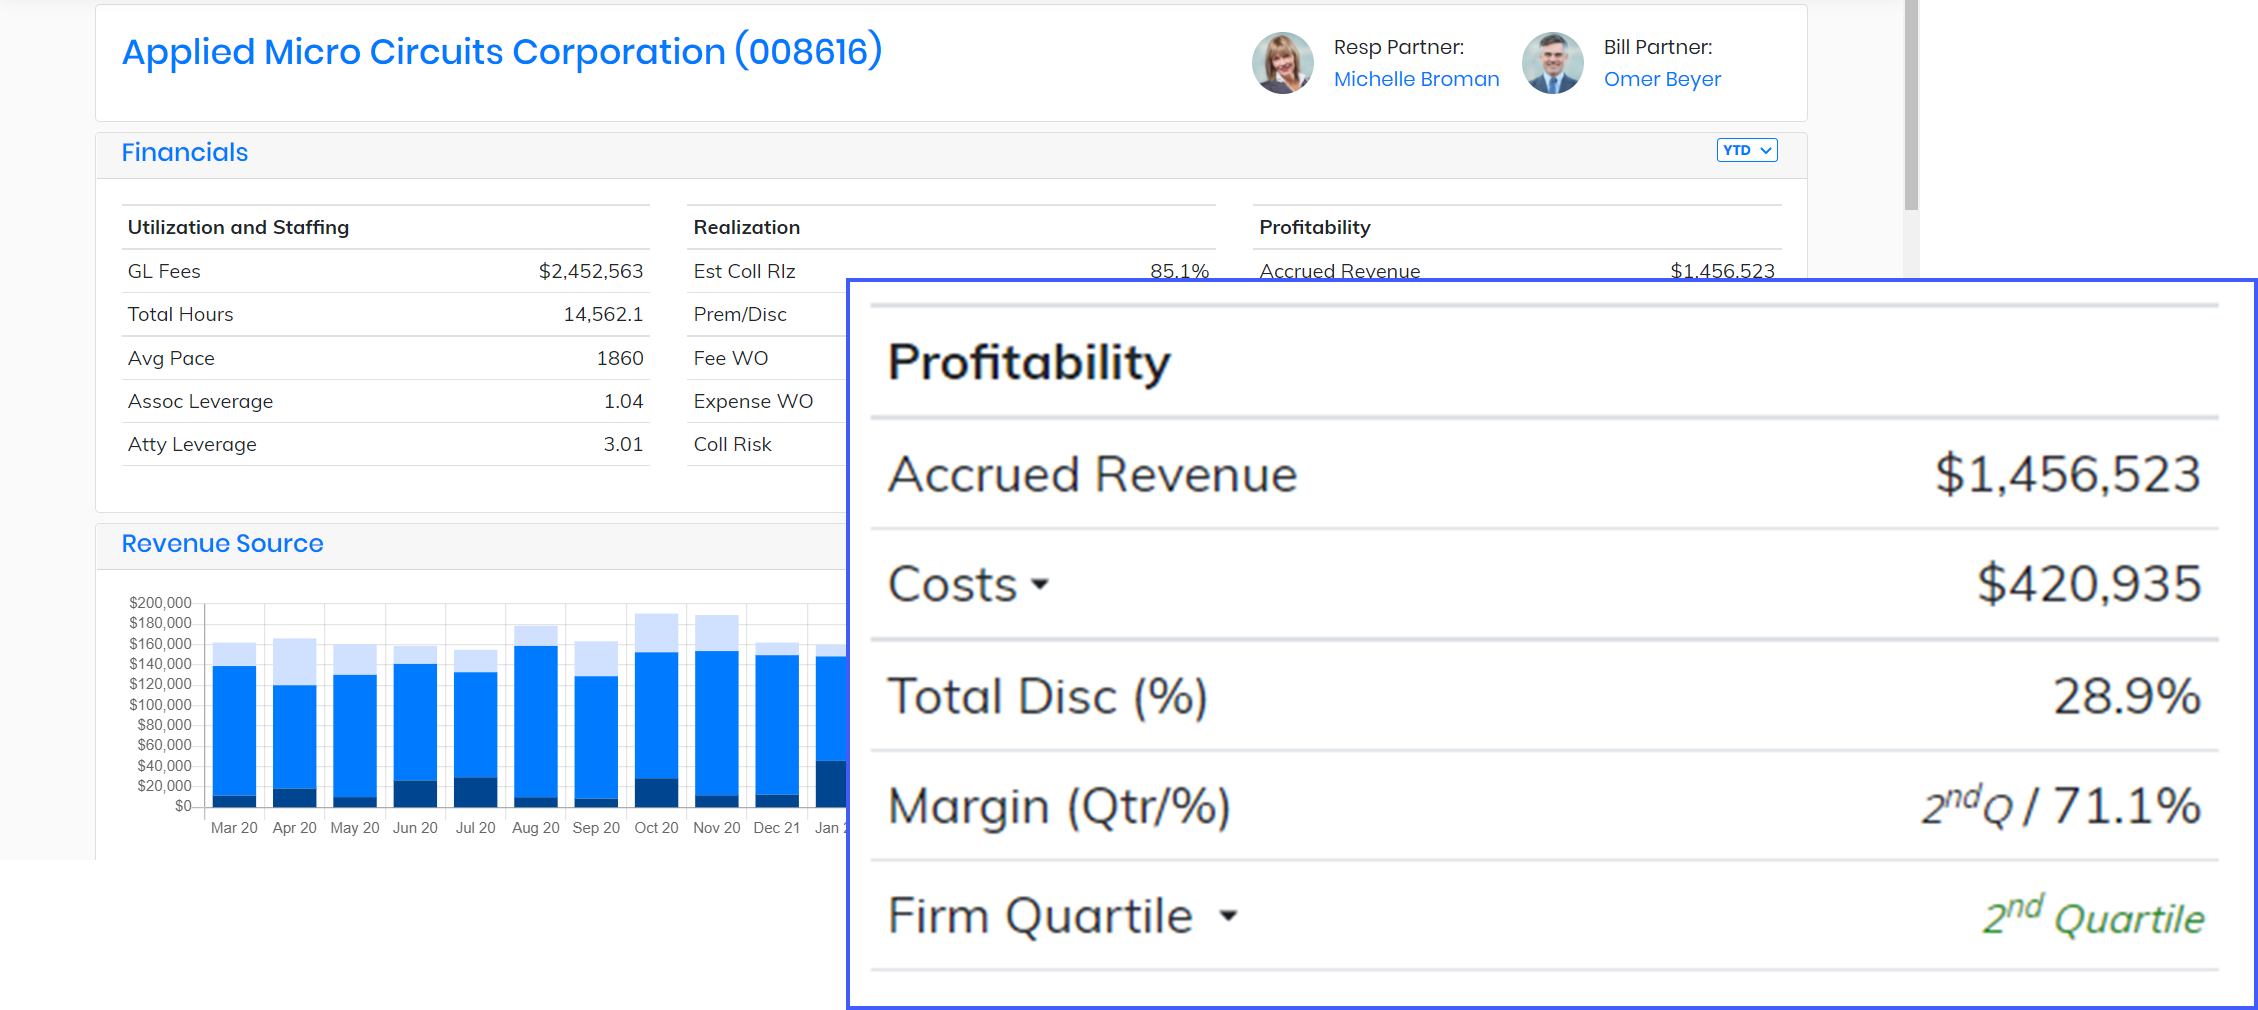Click the Total Hours value 14,562.1
Viewport: 2258px width, 1010px height.
click(x=603, y=314)
